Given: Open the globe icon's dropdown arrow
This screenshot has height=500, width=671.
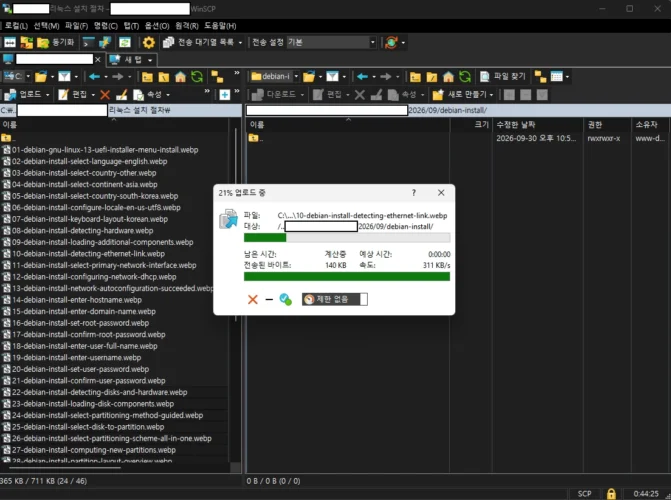Looking at the screenshot, I should pos(403,43).
